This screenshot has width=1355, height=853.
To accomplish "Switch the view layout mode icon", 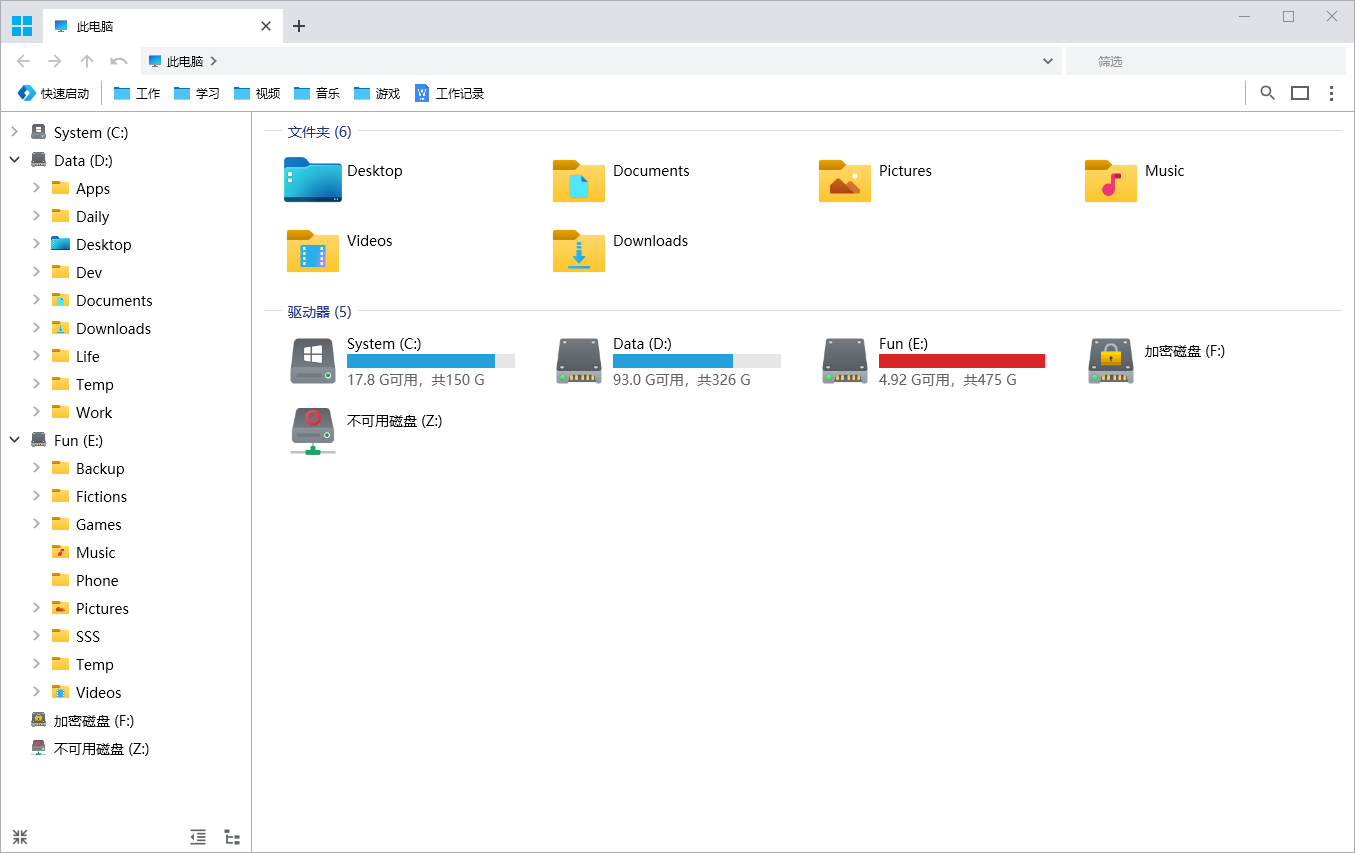I will click(1299, 92).
